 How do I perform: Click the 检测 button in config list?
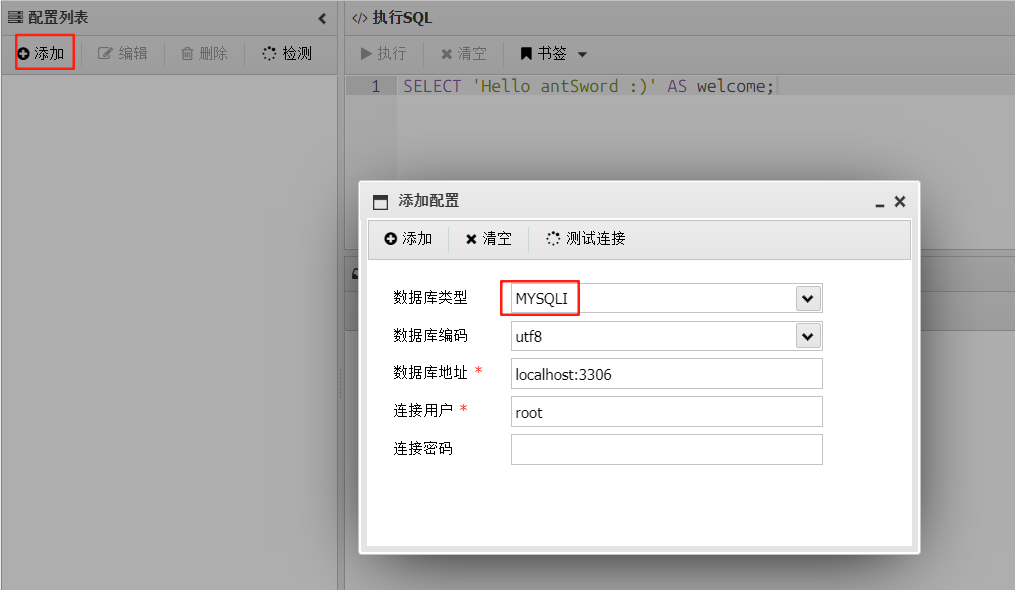(287, 53)
